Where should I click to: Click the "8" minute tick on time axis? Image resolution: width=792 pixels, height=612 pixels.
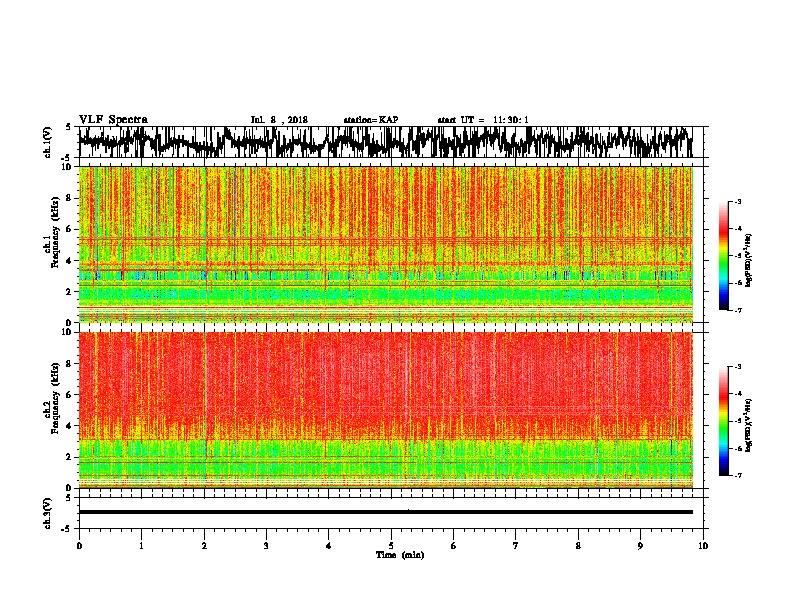(578, 546)
